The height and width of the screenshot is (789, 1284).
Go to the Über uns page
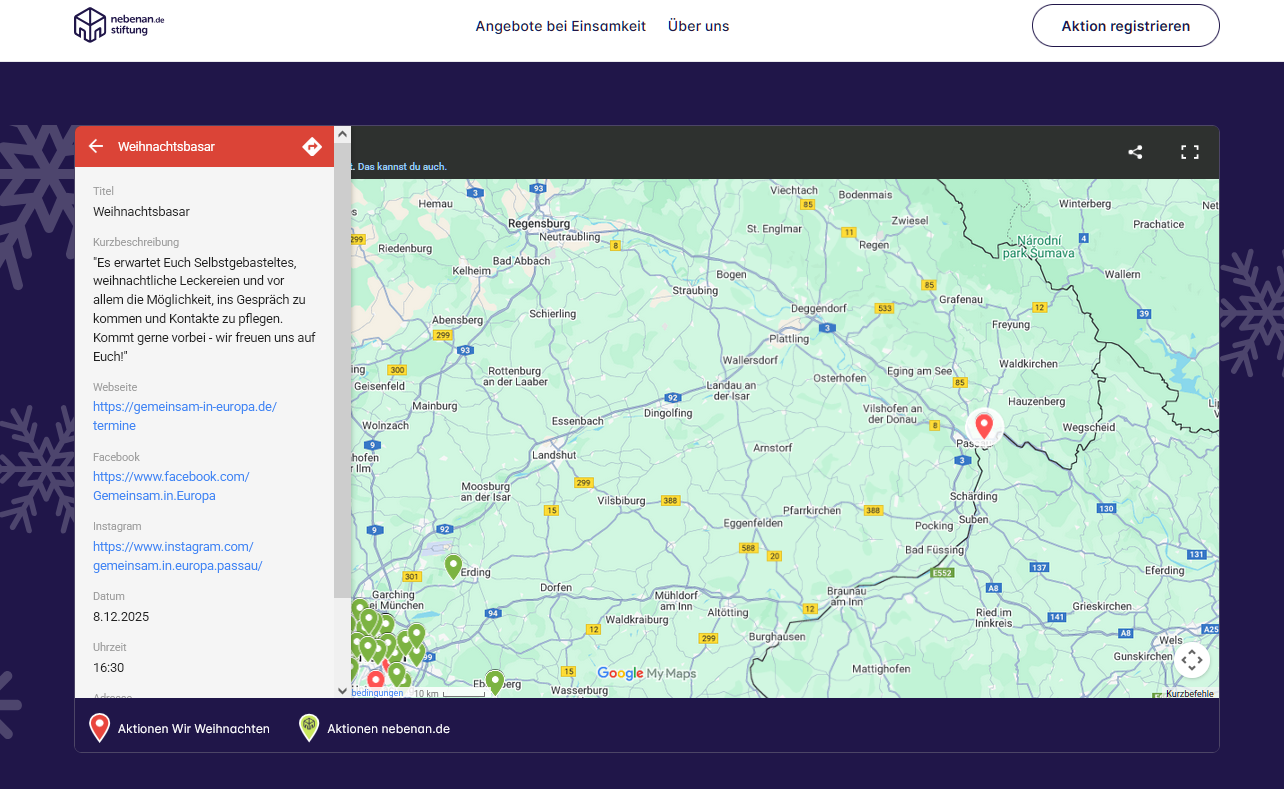698,26
